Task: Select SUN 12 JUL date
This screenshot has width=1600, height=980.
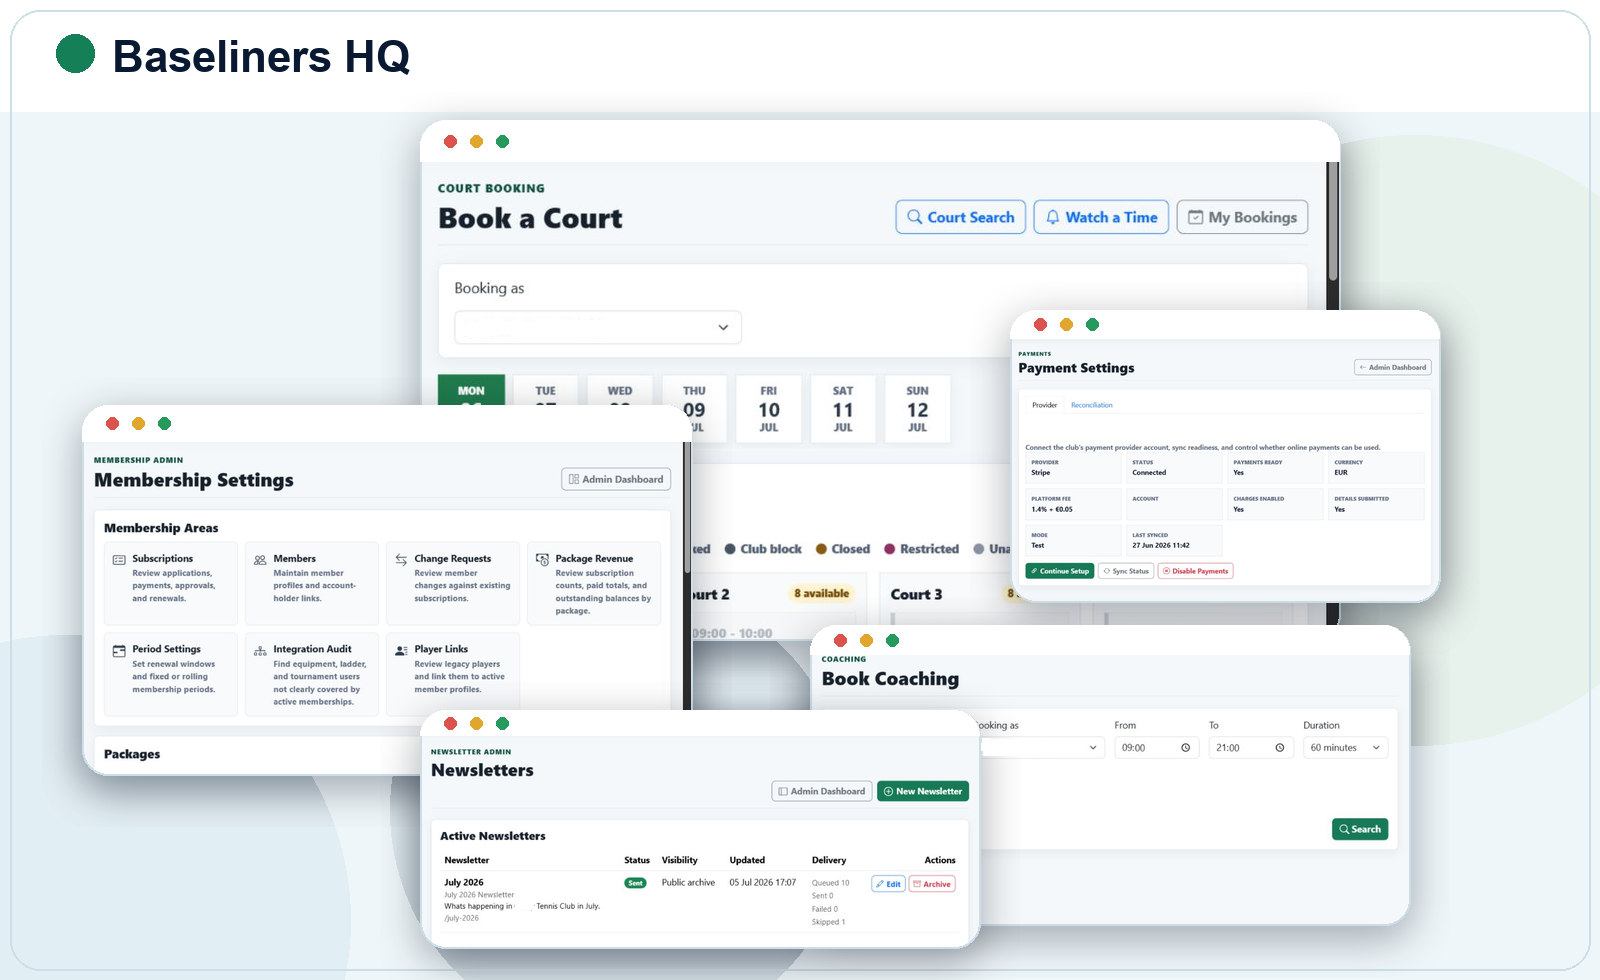Action: point(917,409)
